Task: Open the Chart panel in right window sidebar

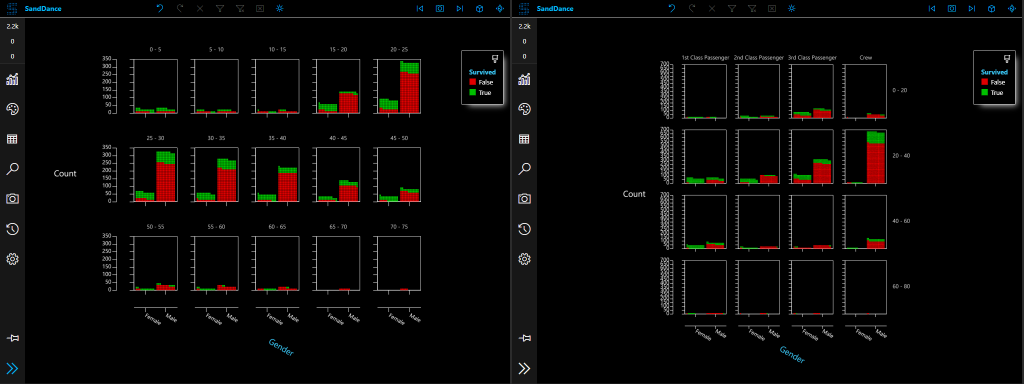Action: tap(524, 79)
